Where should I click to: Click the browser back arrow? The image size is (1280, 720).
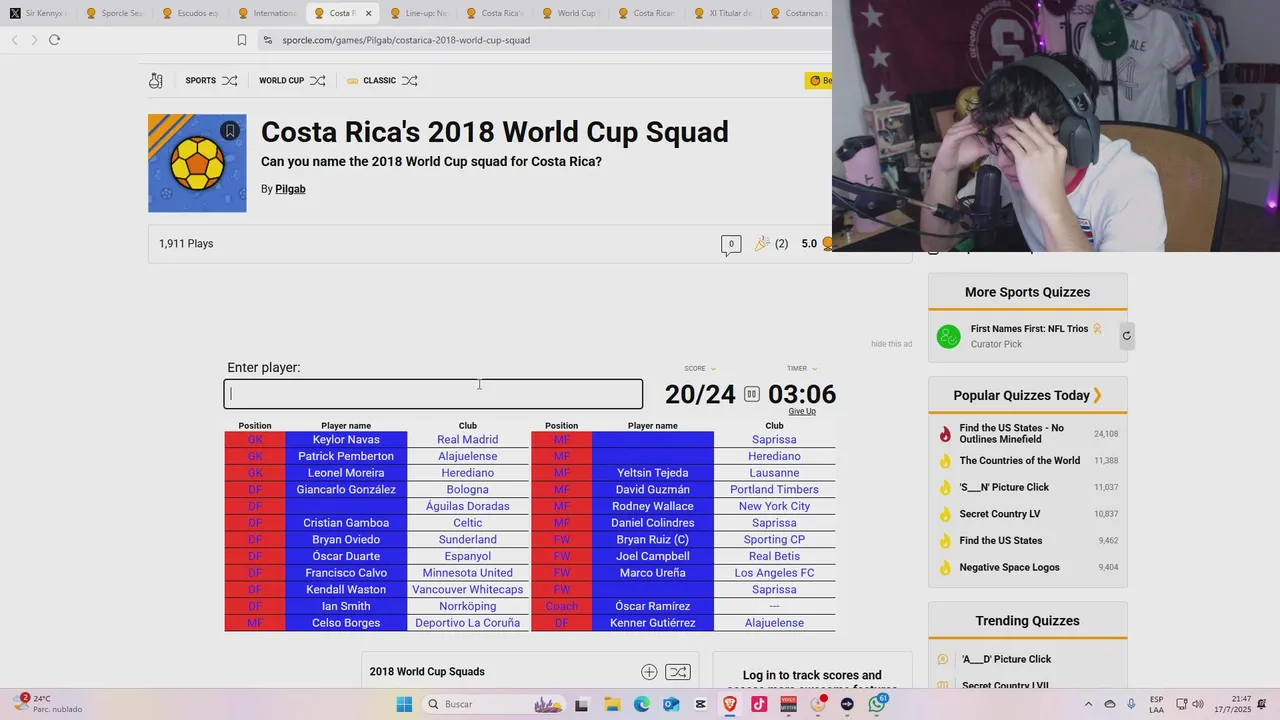click(15, 40)
